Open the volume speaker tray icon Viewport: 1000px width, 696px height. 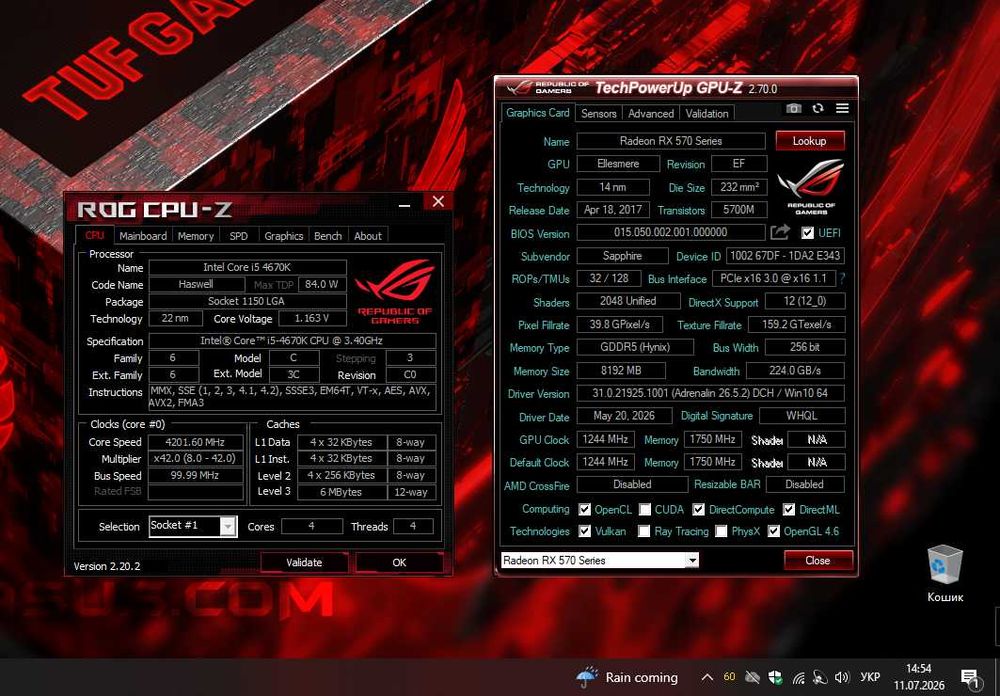click(x=842, y=677)
